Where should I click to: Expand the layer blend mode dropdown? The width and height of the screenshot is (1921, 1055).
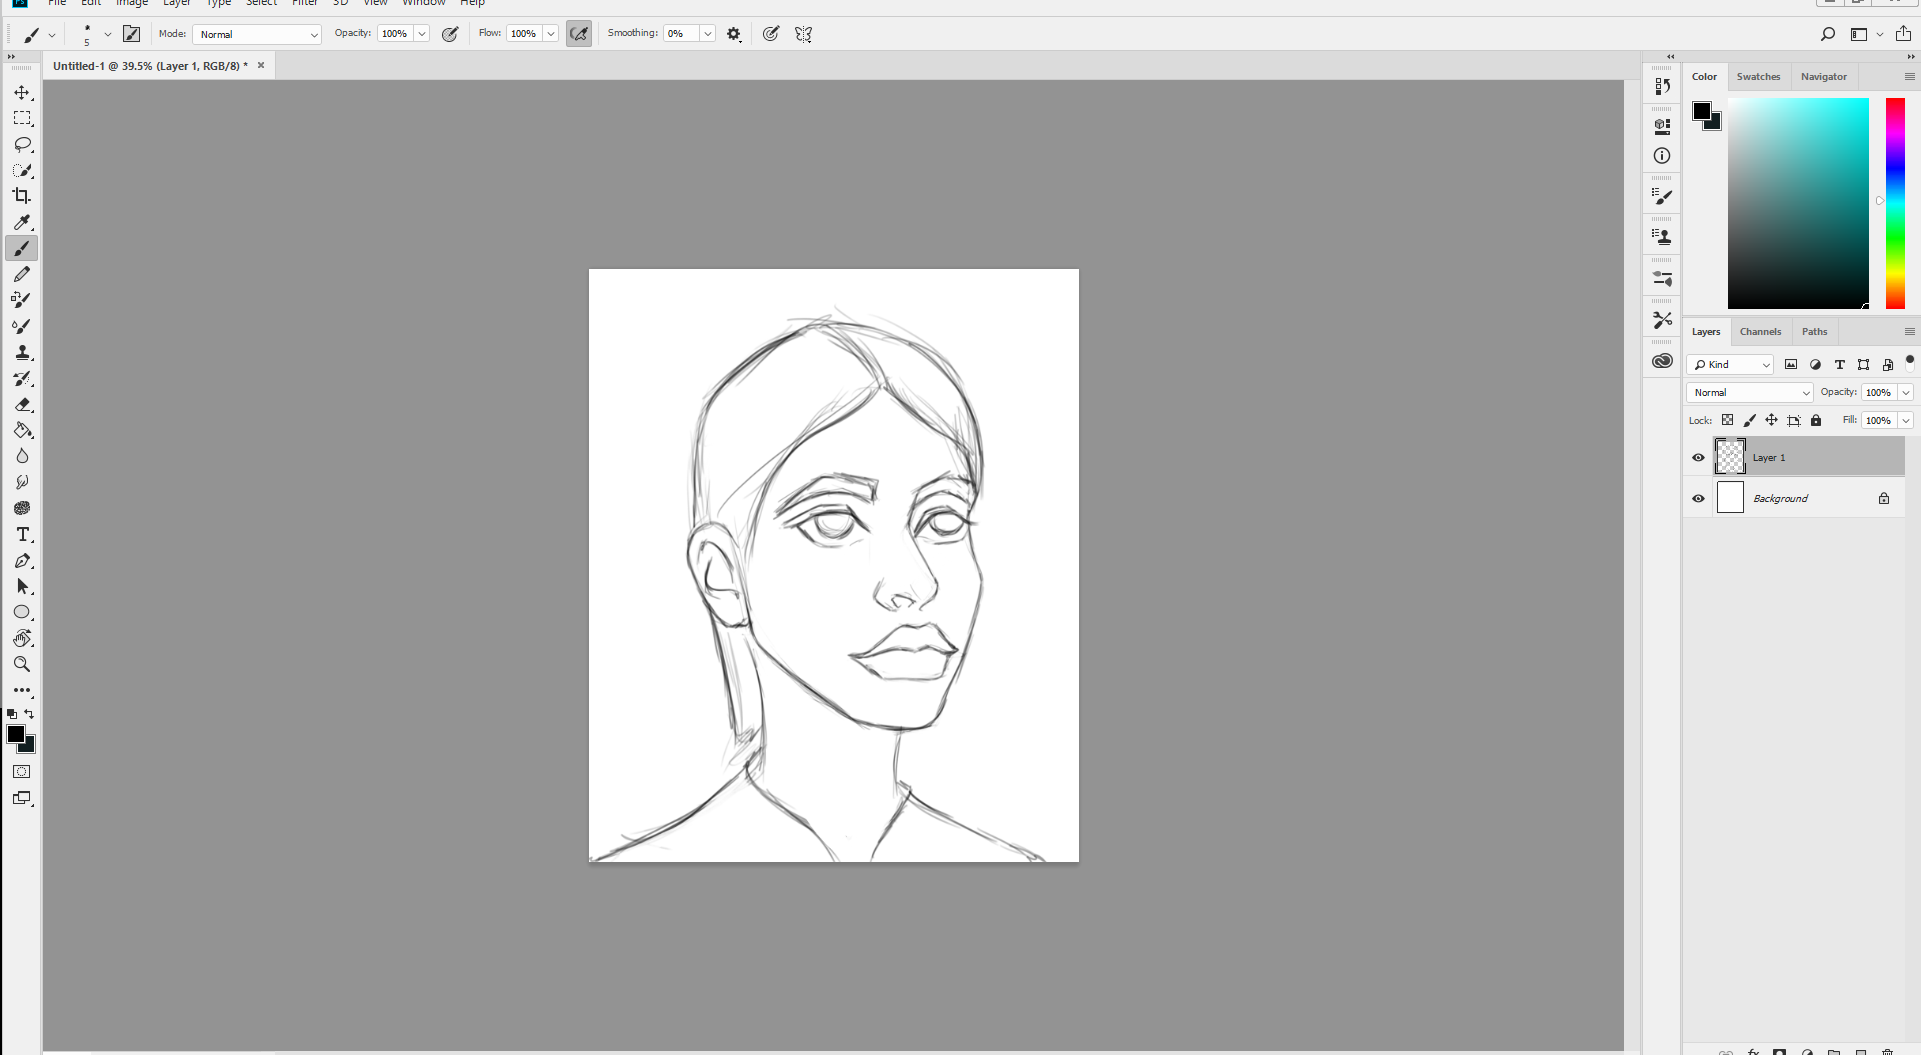[x=1750, y=393]
